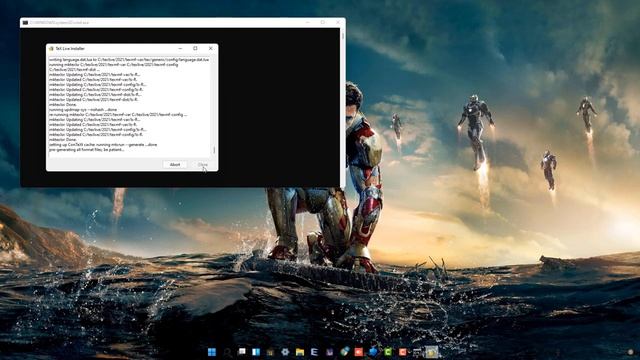This screenshot has height=360, width=640.
Task: Open File Explorer folder icon on taskbar
Action: pyautogui.click(x=300, y=352)
